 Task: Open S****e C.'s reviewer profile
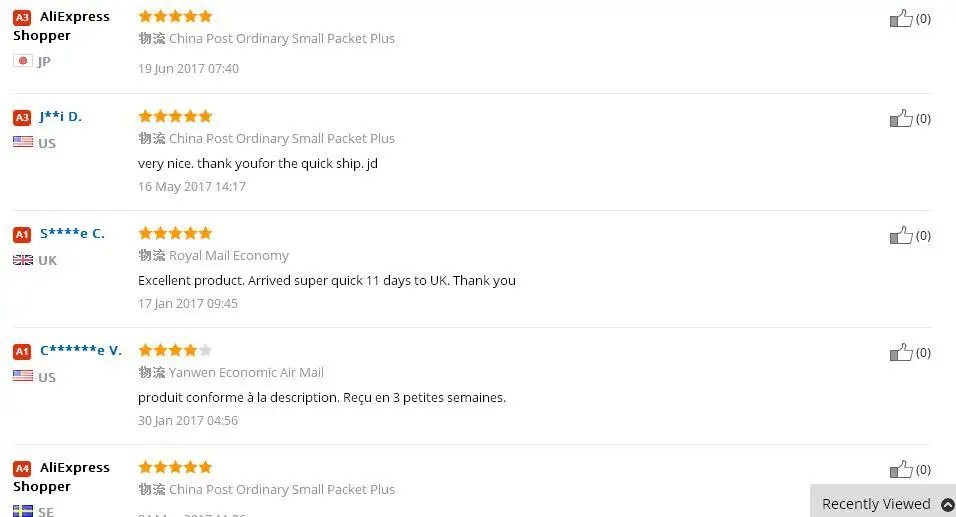72,234
